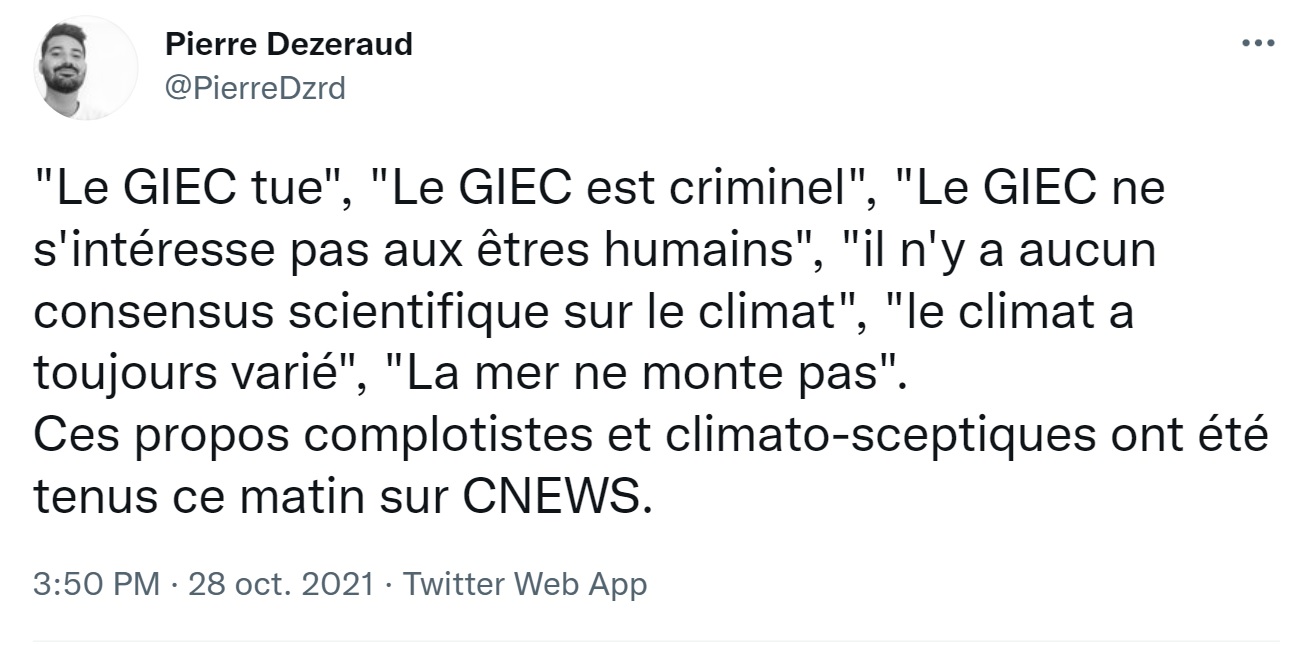Click the phrase "êtres humains" in the tweet
The width and height of the screenshot is (1303, 647).
(687, 252)
